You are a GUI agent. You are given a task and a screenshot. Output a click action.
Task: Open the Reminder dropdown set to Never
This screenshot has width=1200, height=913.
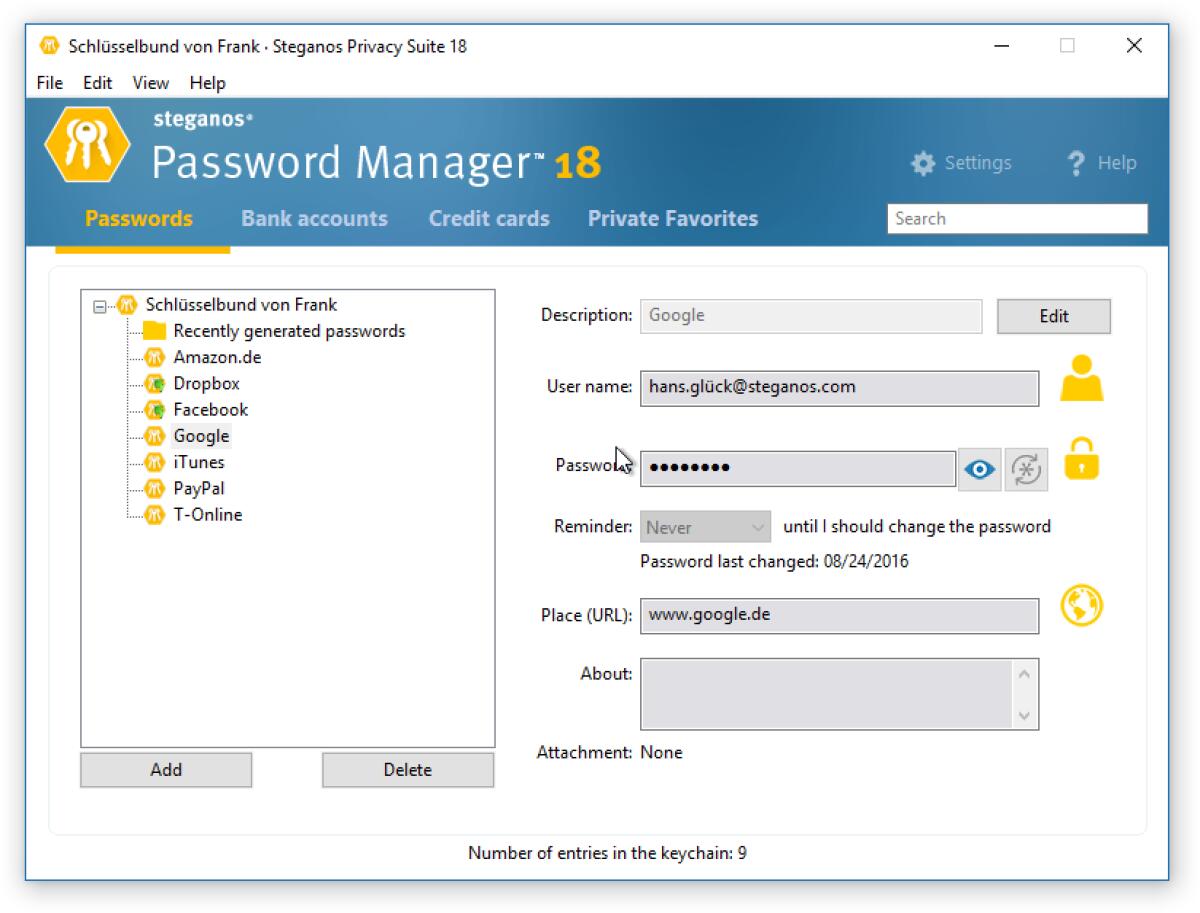click(704, 527)
